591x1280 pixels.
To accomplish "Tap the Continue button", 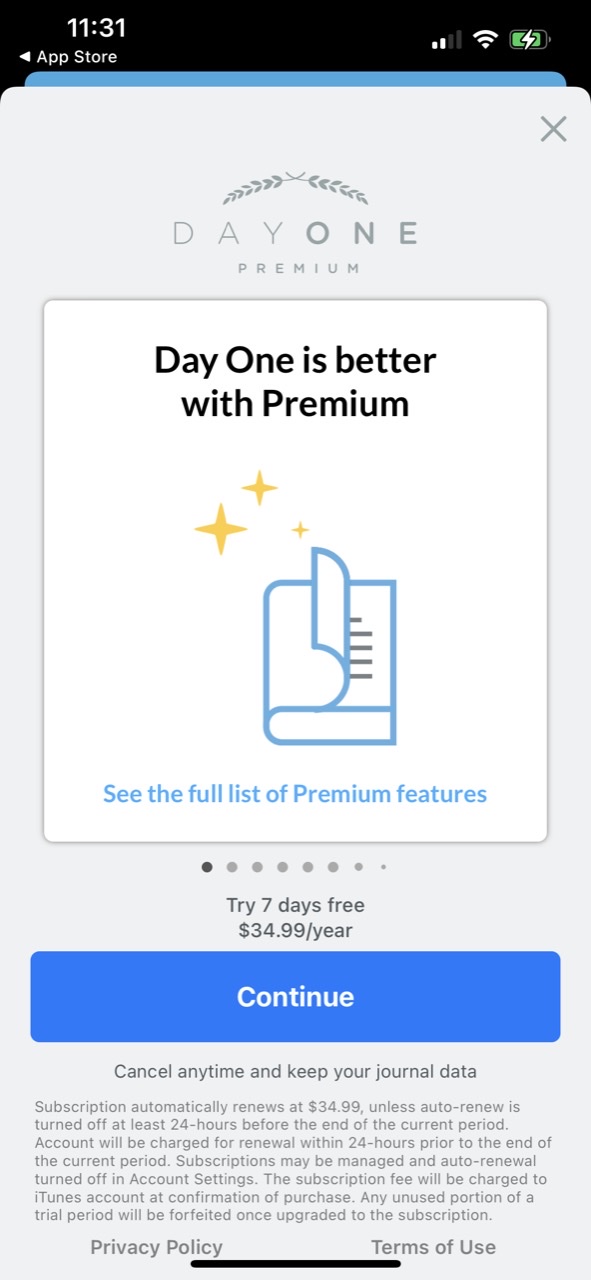I will click(295, 997).
